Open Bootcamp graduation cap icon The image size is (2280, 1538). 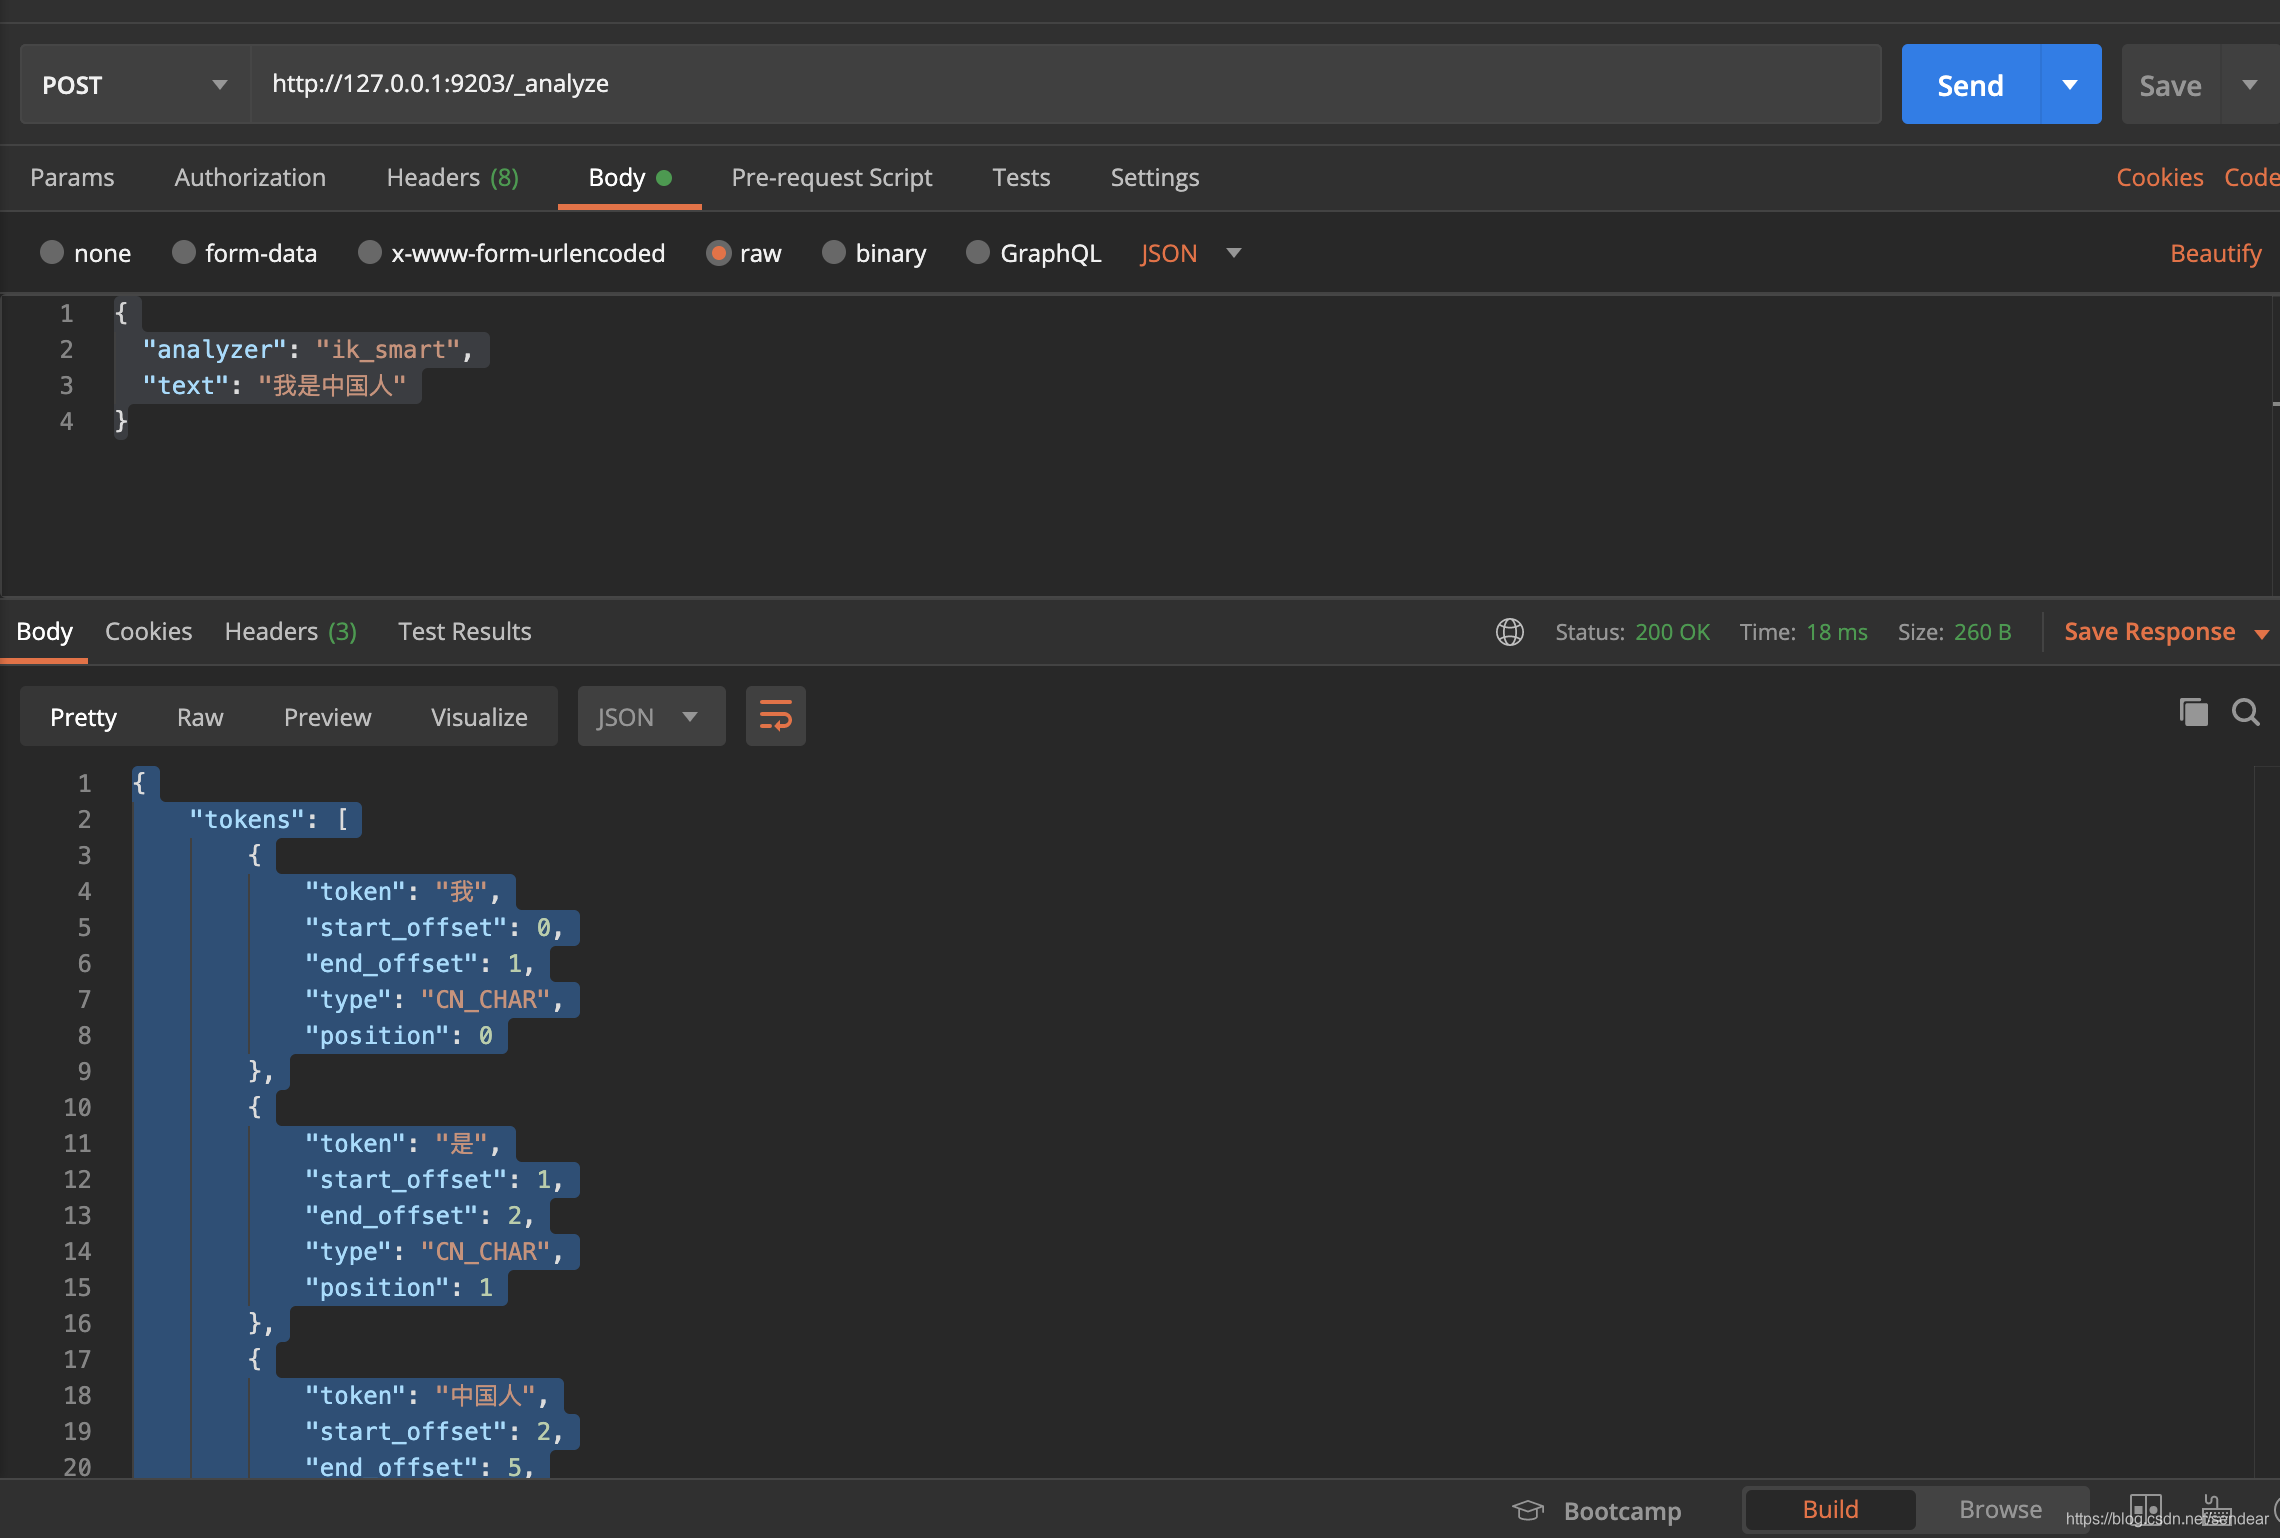point(1528,1510)
